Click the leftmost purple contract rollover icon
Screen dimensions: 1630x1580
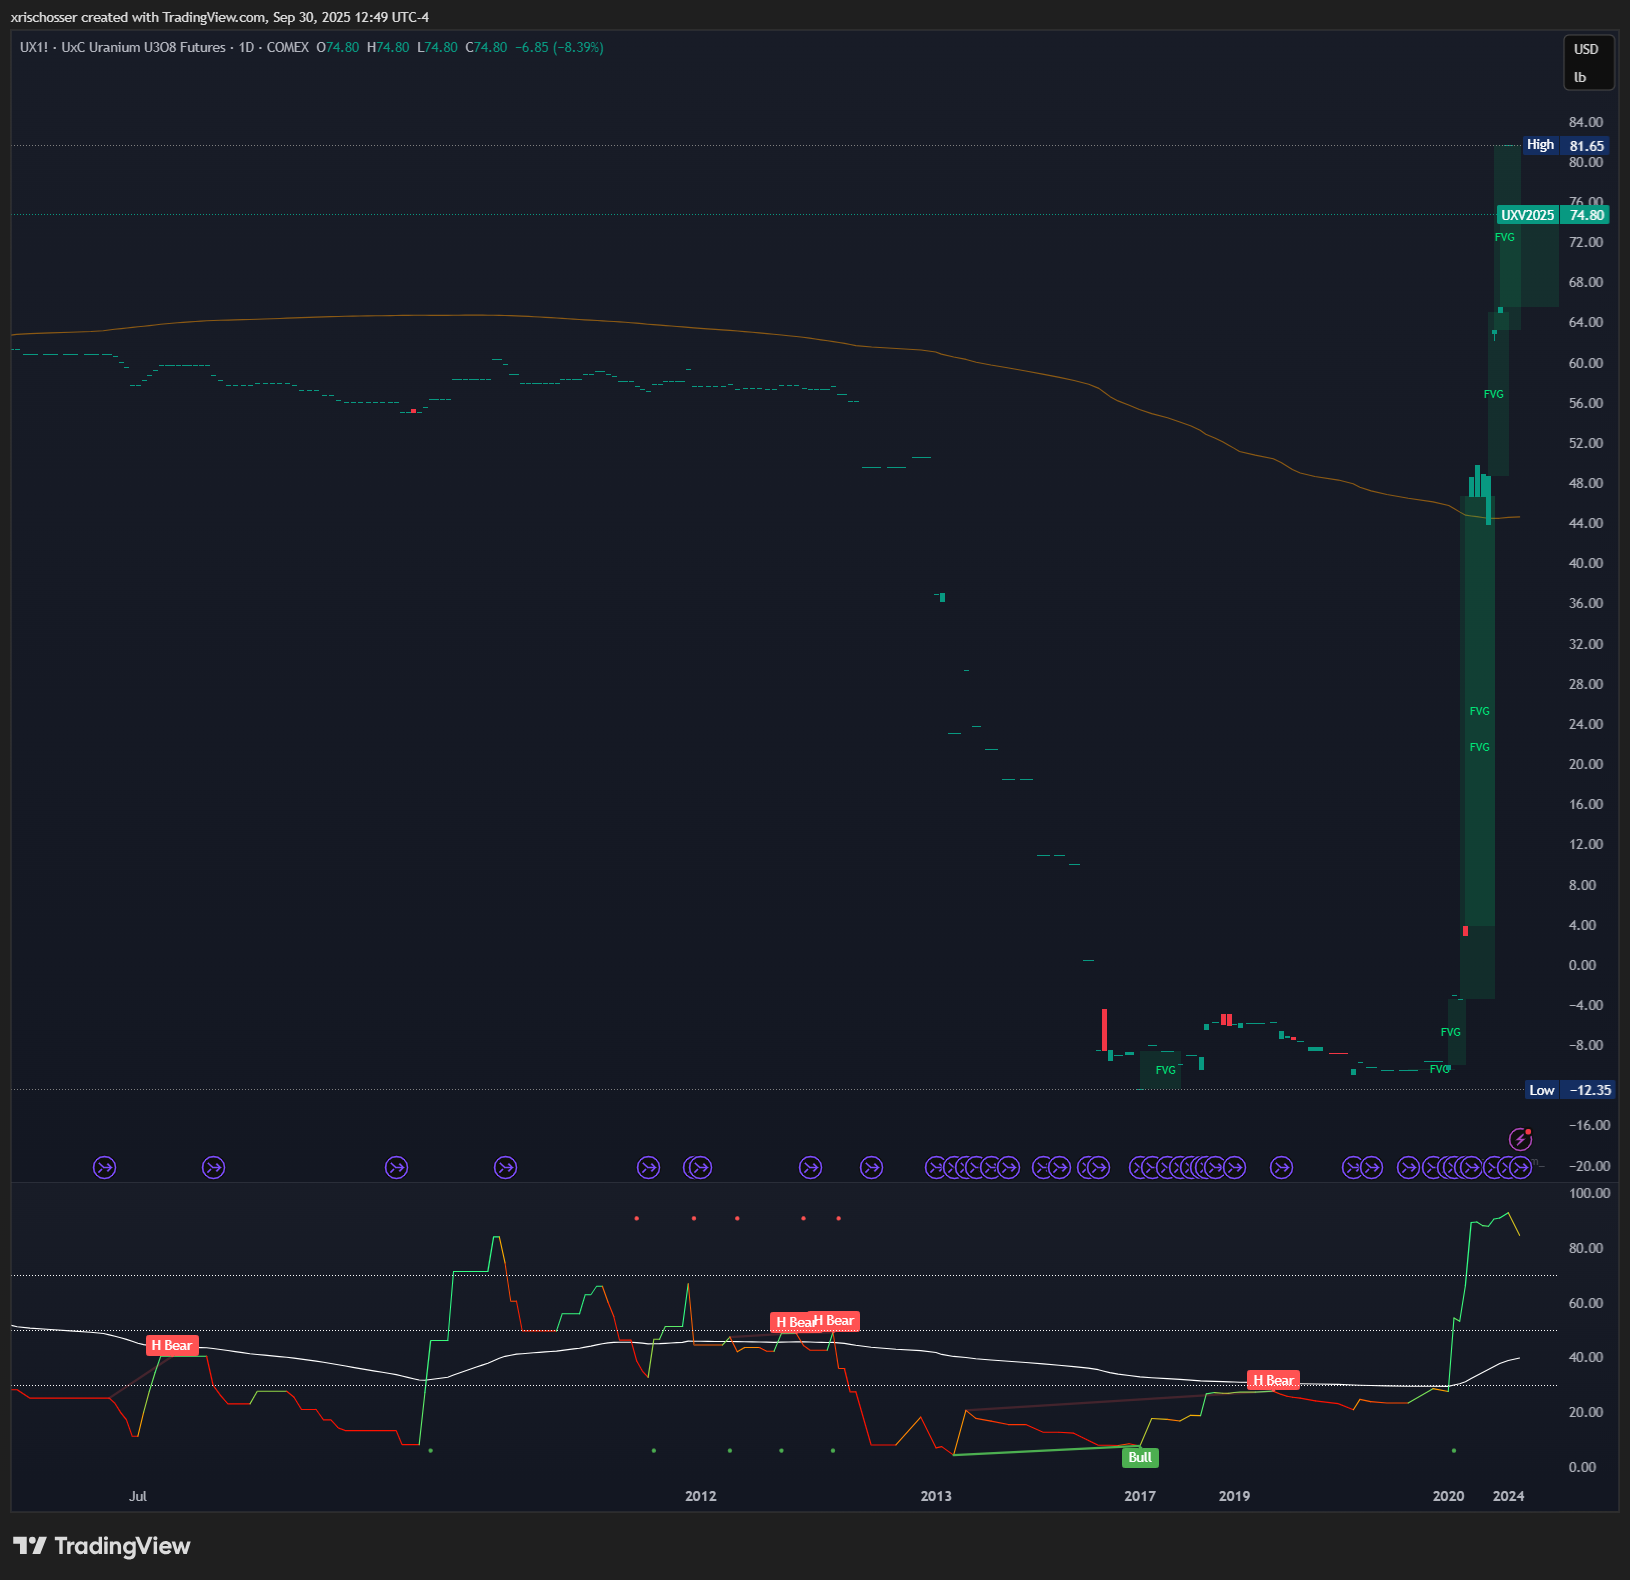tap(104, 1167)
